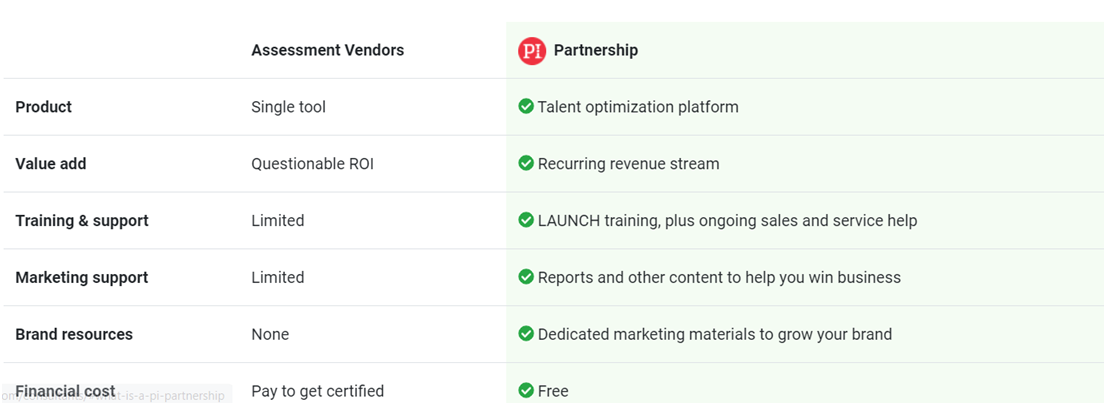Click the Financial cost row label

click(x=65, y=391)
